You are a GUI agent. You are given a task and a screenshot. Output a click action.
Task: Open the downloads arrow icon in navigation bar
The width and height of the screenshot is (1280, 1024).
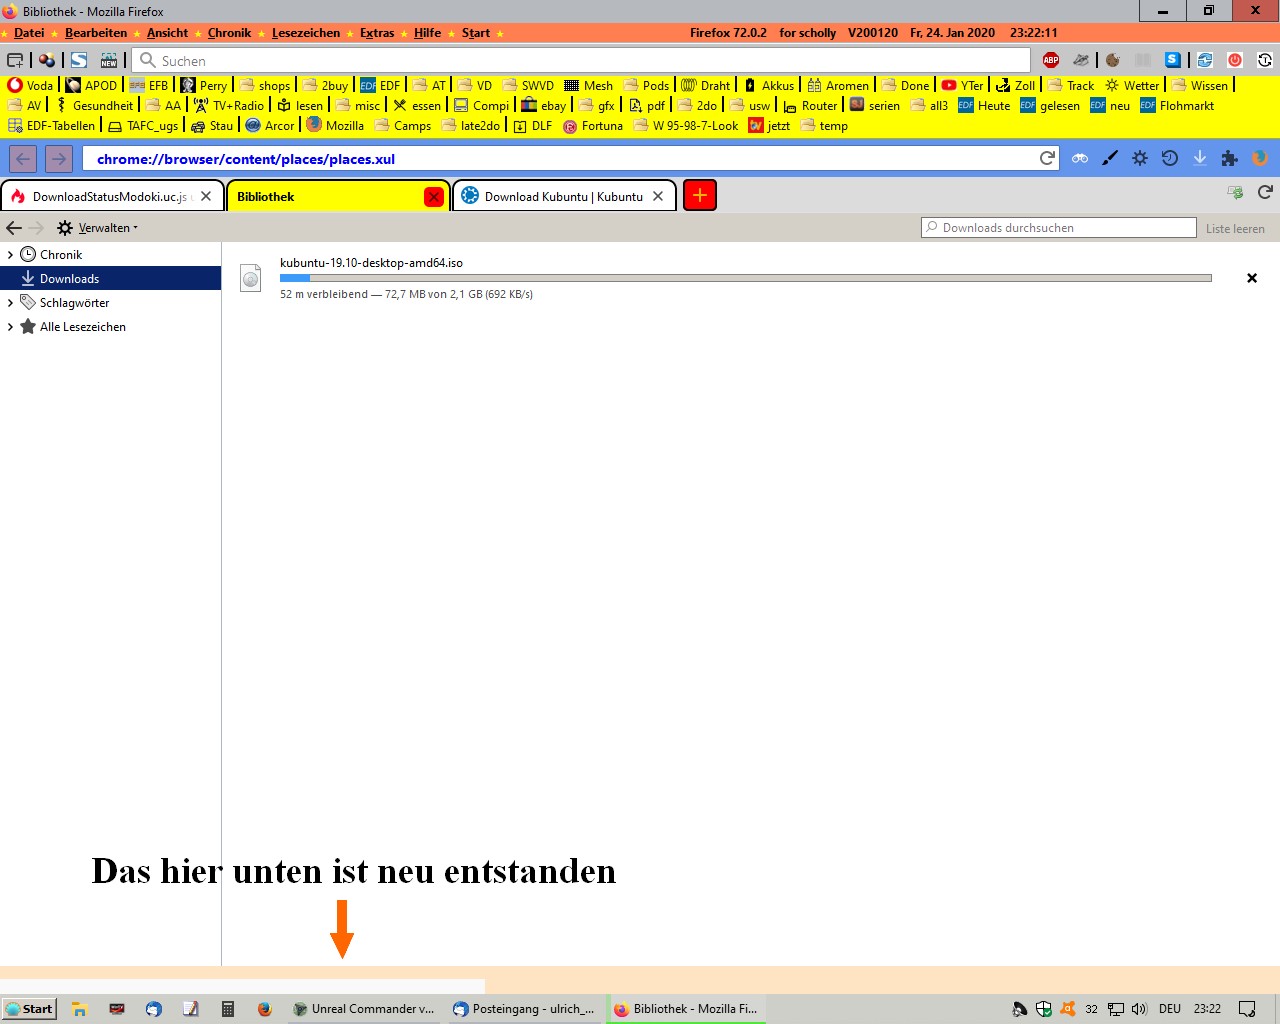pos(1200,158)
